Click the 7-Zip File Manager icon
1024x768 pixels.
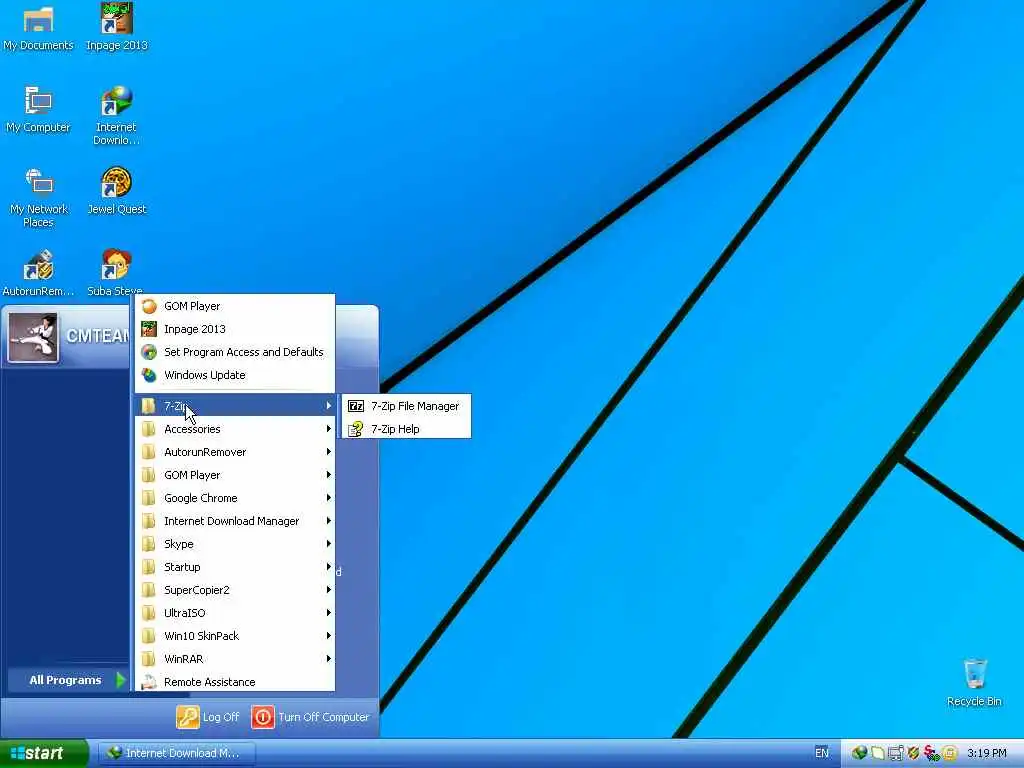click(356, 406)
